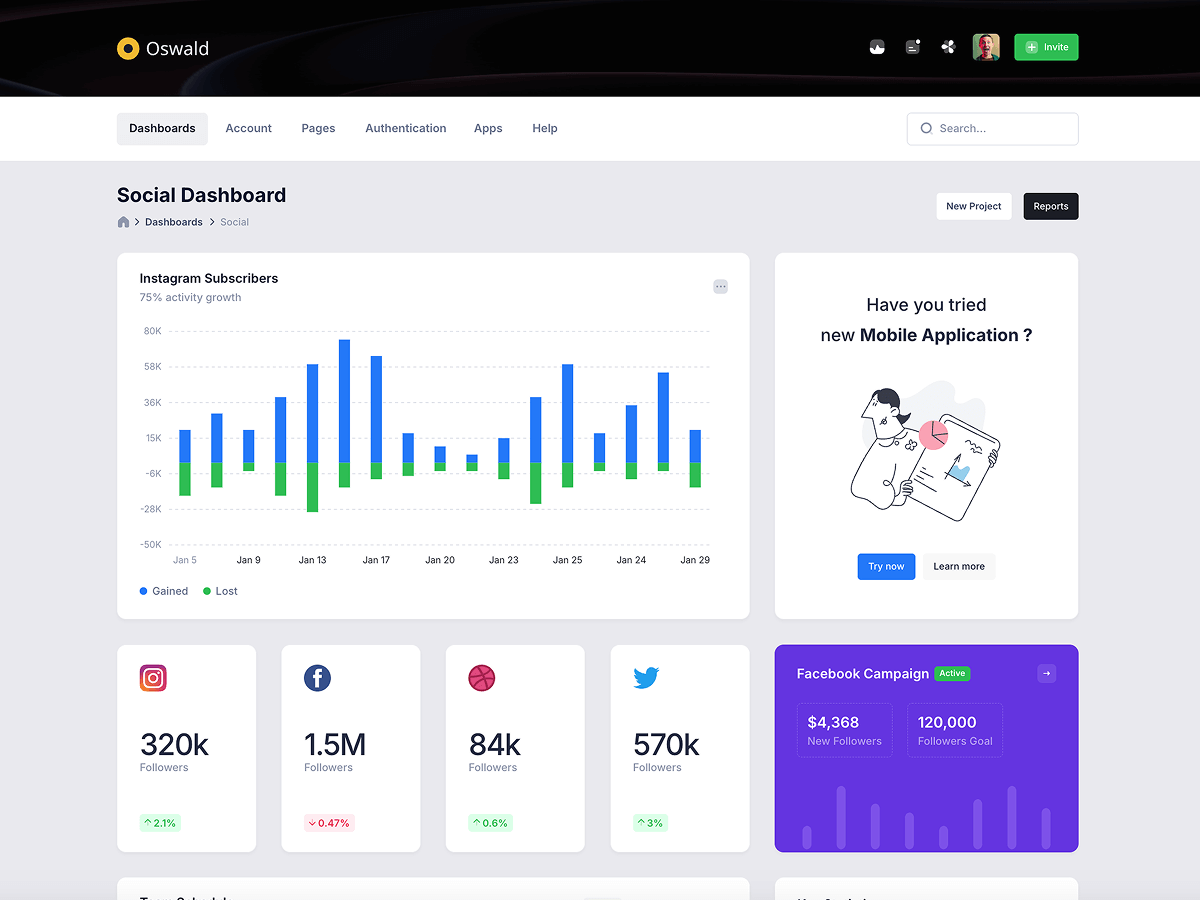The height and width of the screenshot is (900, 1200).
Task: Expand the Account menu in the navigation bar
Action: [248, 128]
